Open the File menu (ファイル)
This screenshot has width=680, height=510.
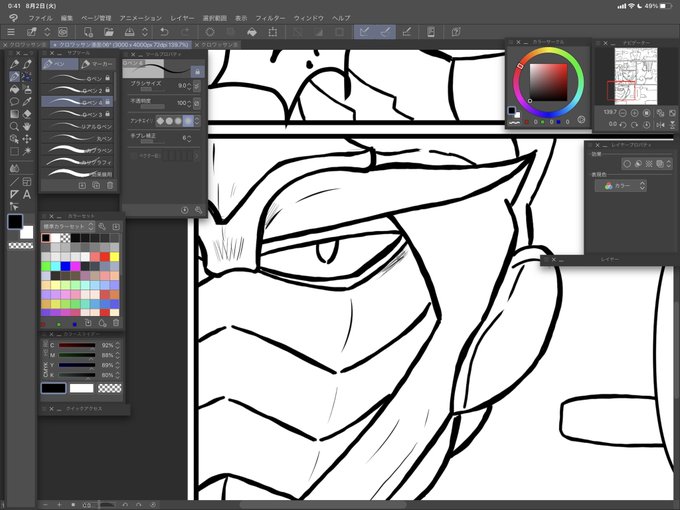coord(40,18)
